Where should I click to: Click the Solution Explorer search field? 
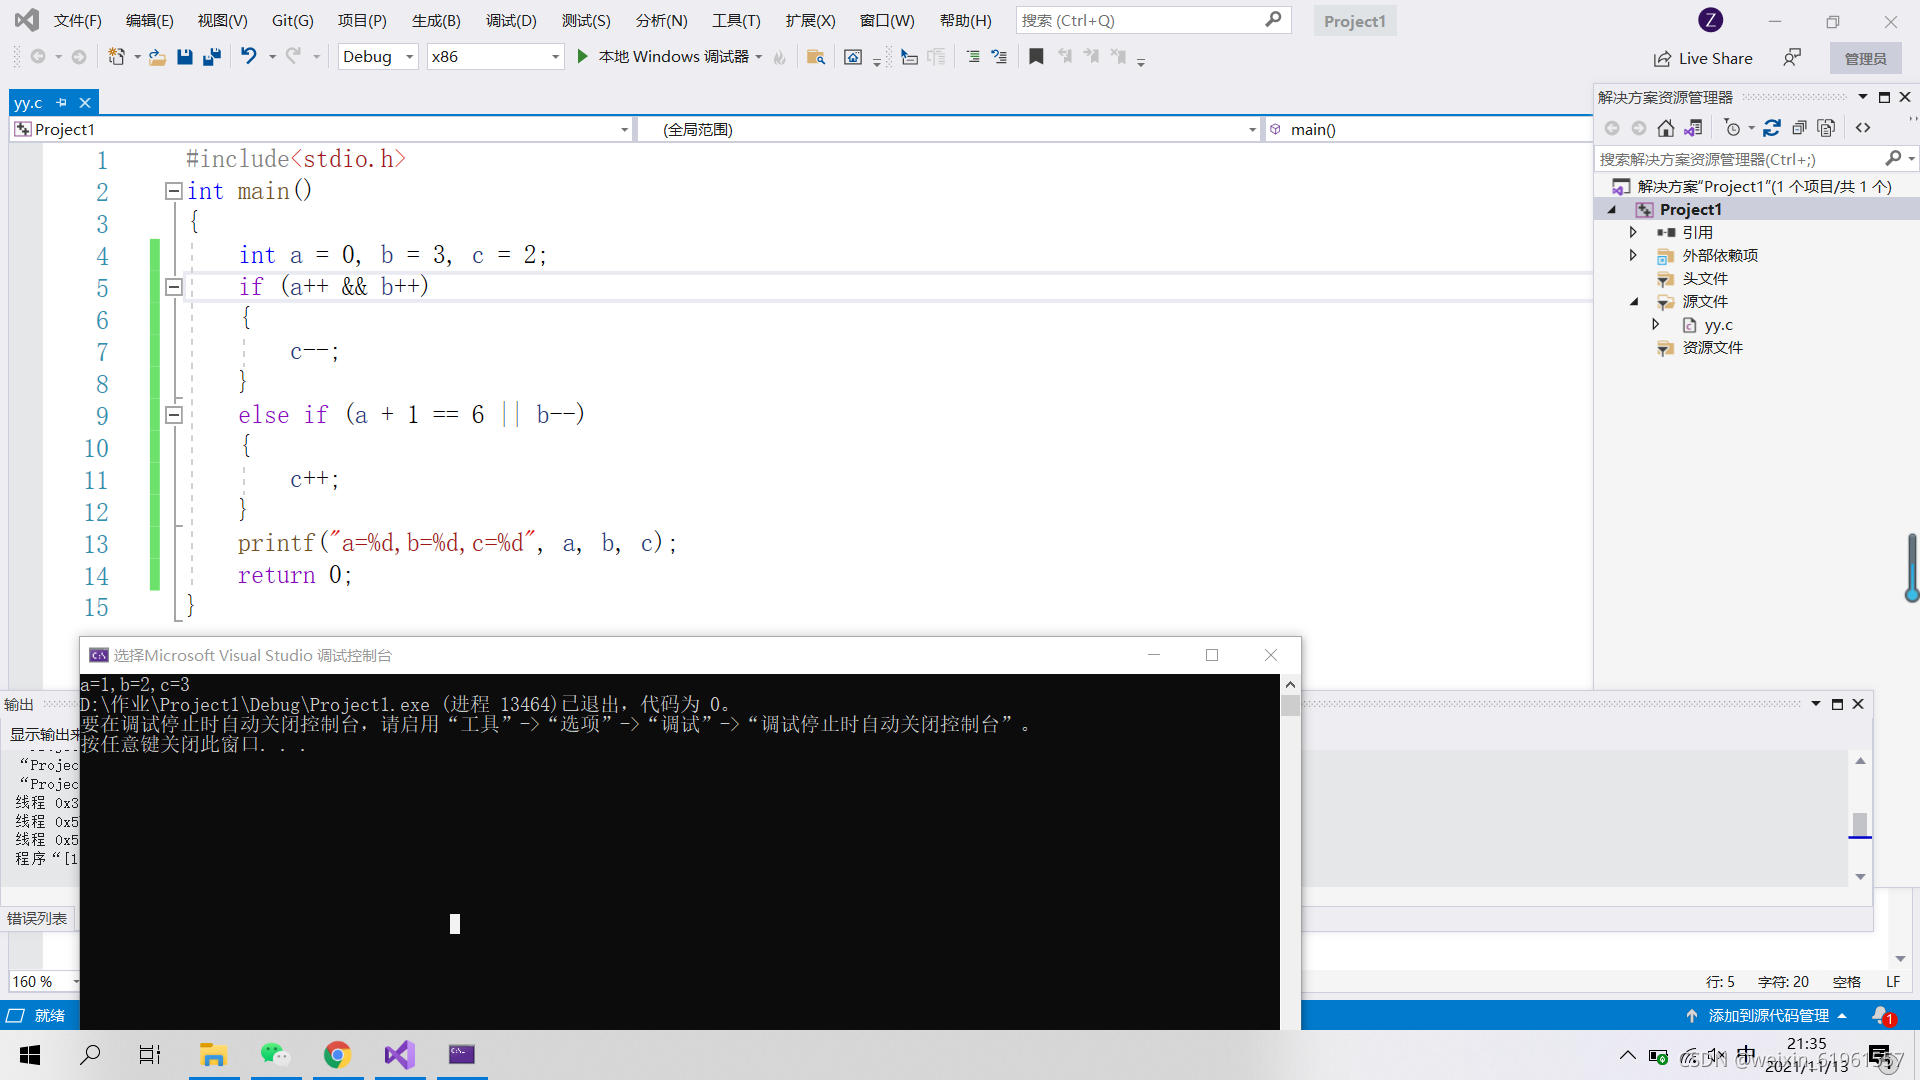(x=1738, y=159)
